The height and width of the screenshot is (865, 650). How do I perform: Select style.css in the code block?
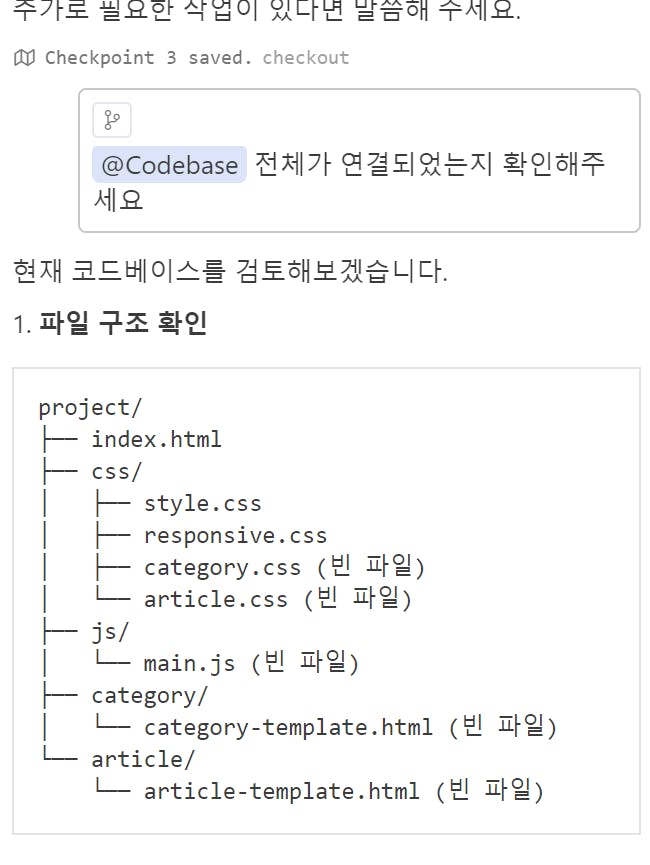[x=202, y=503]
